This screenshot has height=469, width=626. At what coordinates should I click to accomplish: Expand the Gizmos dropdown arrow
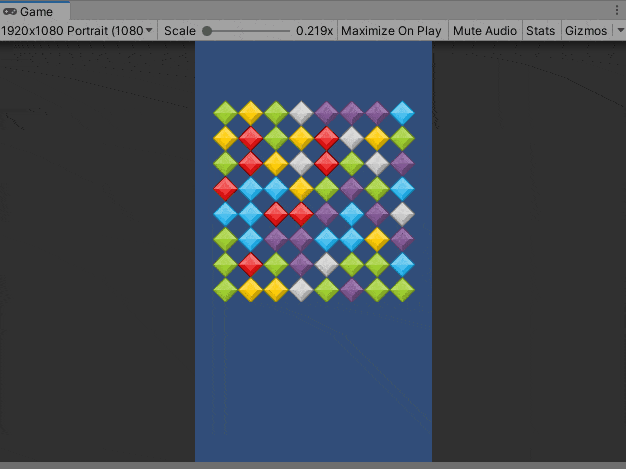617,31
